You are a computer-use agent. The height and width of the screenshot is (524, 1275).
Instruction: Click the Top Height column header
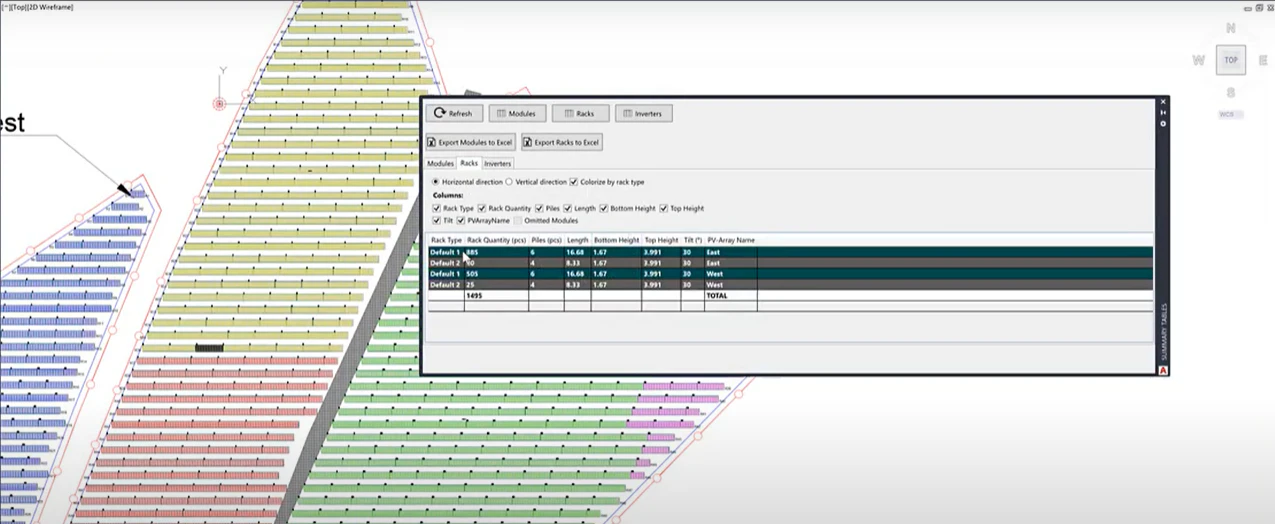[661, 240]
